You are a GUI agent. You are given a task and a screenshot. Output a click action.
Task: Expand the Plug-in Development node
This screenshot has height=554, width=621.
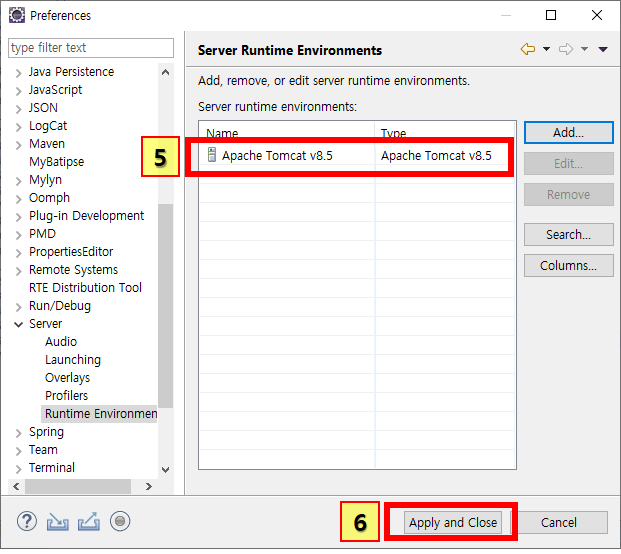coord(18,217)
